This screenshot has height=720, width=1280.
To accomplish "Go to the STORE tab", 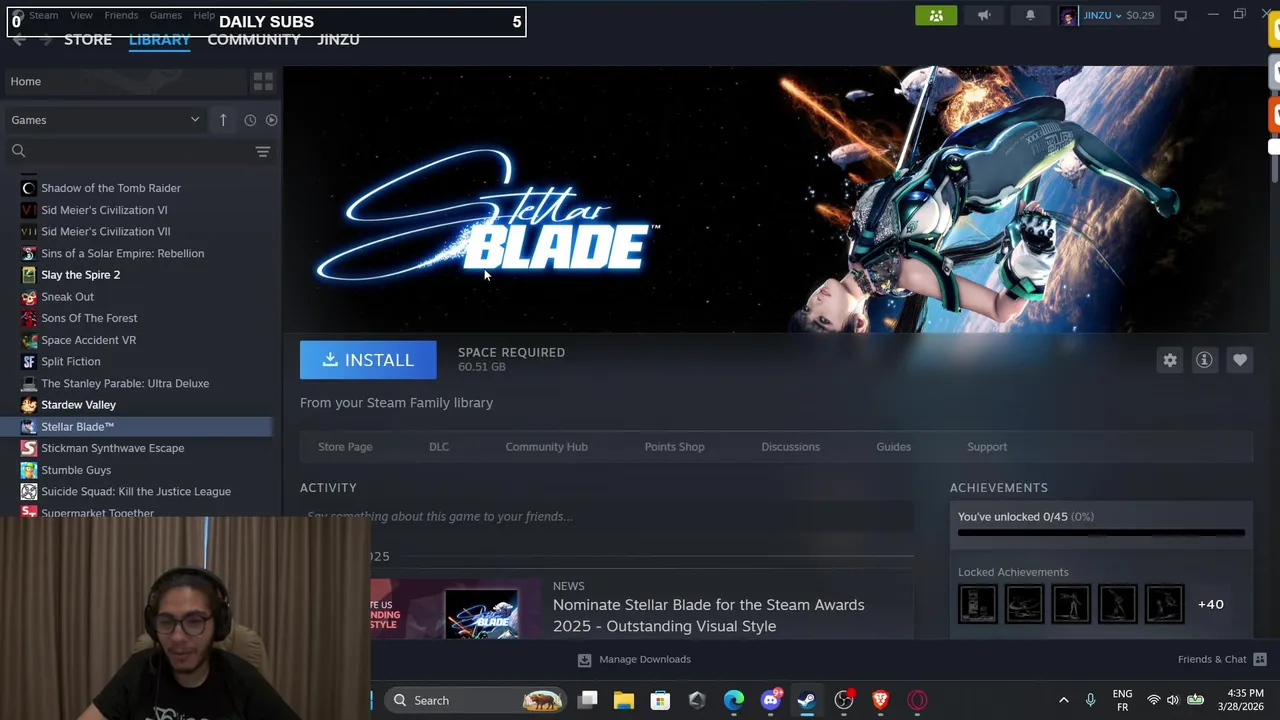I will 88,39.
